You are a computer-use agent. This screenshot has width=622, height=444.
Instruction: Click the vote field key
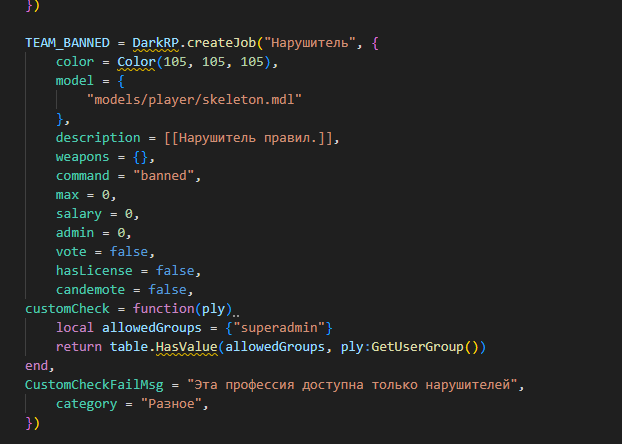(x=71, y=252)
